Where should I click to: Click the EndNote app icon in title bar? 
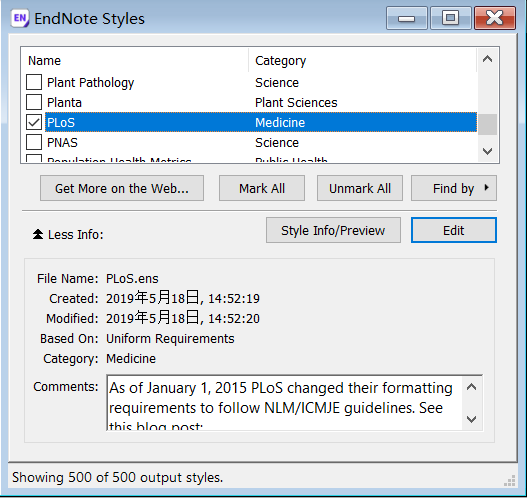coord(20,18)
